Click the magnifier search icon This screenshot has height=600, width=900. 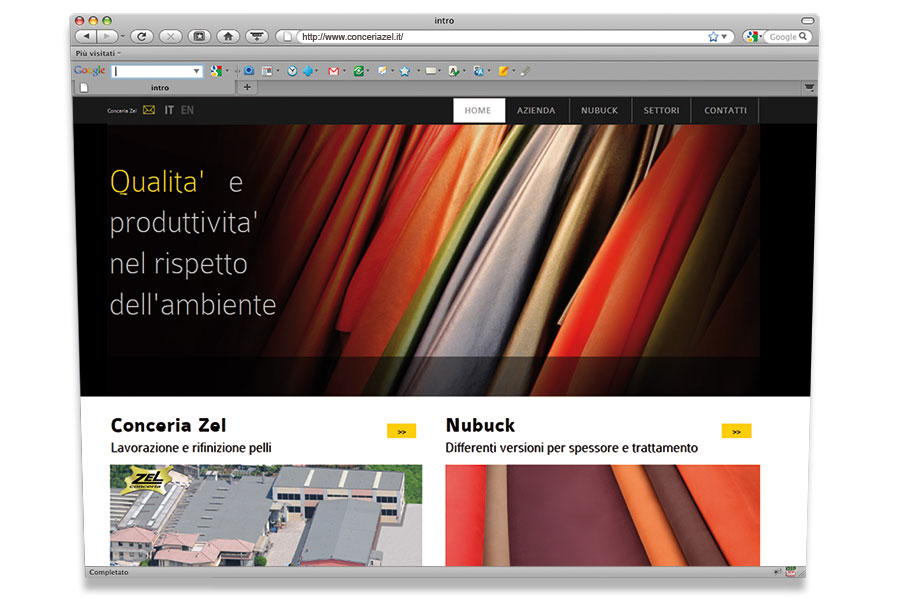tap(803, 36)
